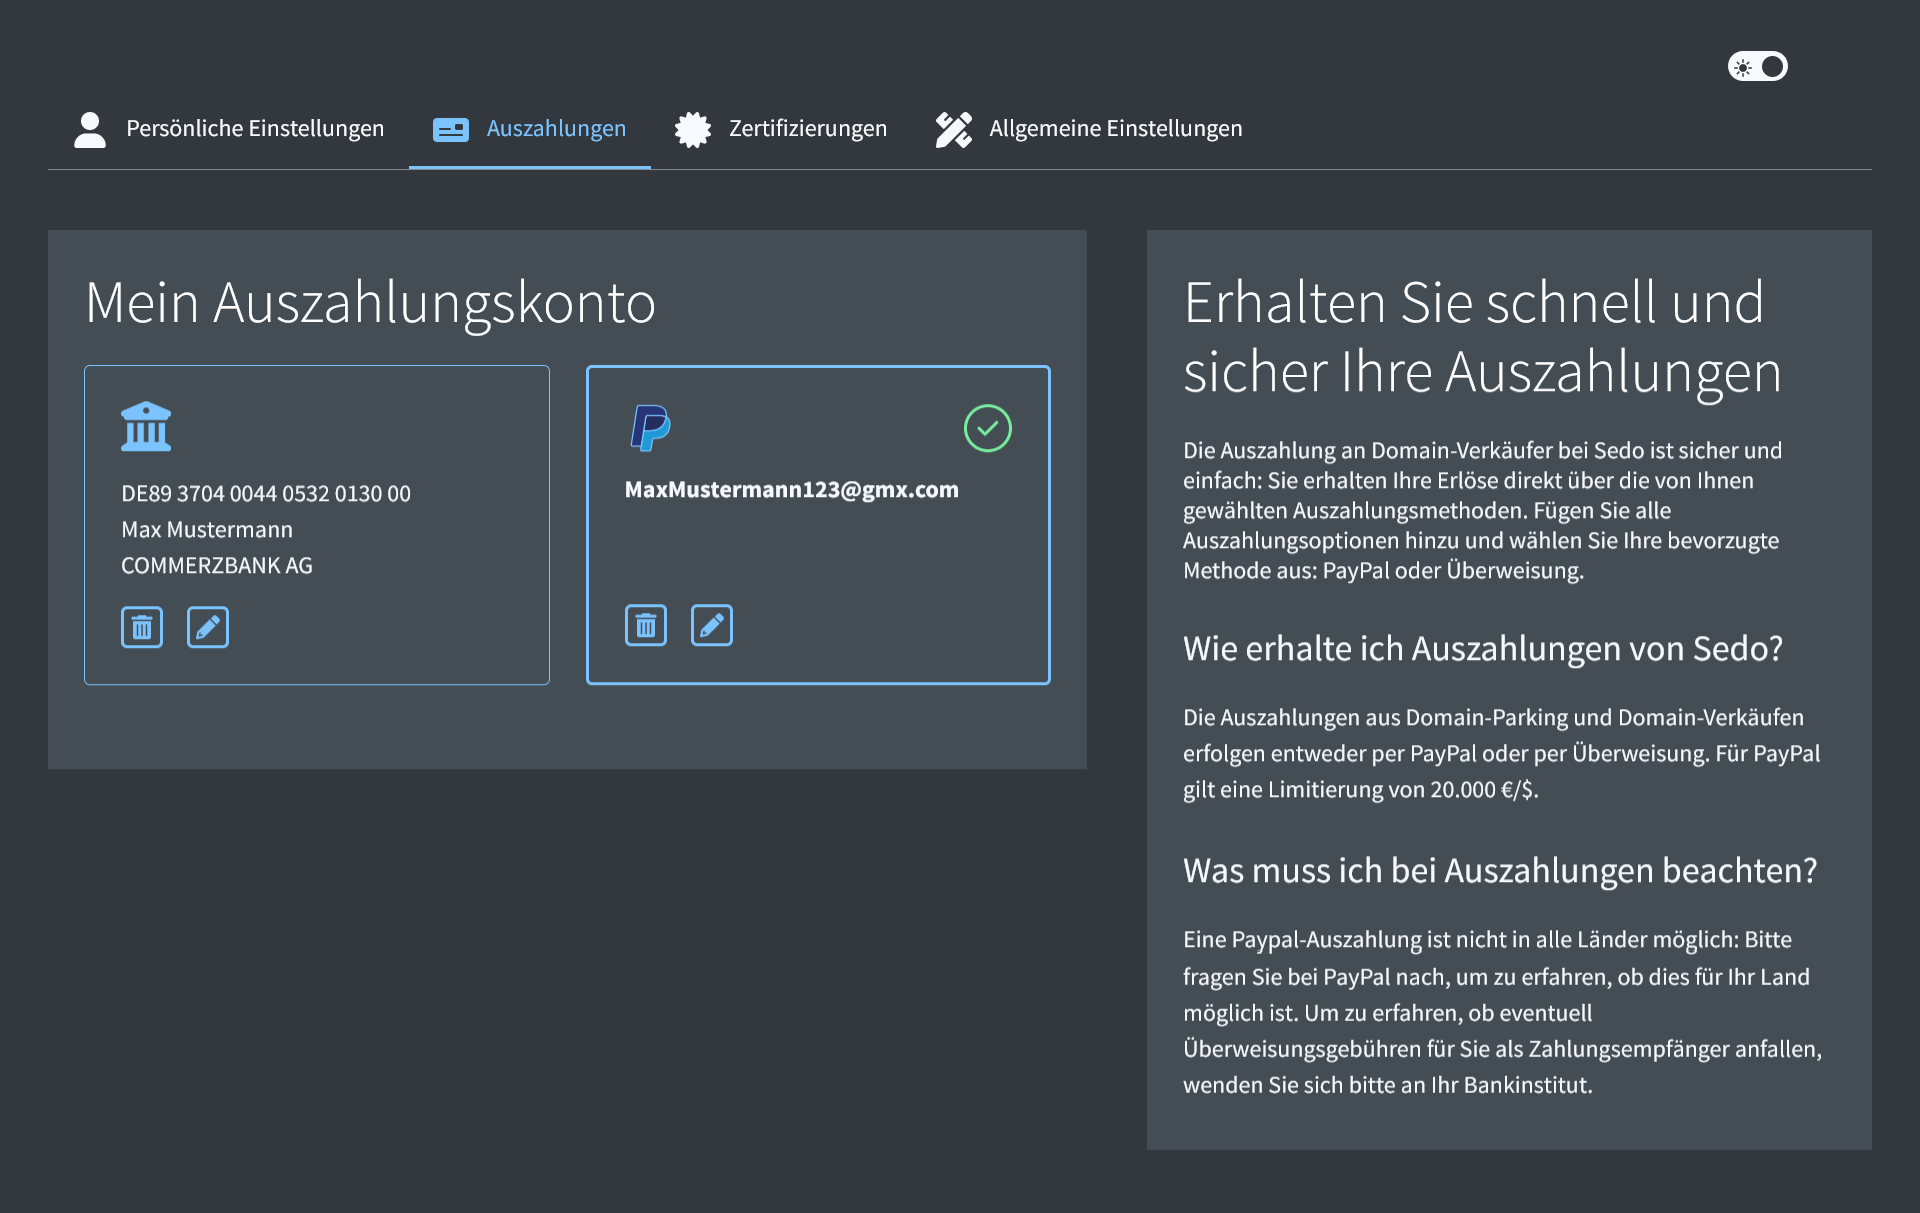Toggle the light/dark mode switch
Viewport: 1920px width, 1213px height.
(1757, 67)
